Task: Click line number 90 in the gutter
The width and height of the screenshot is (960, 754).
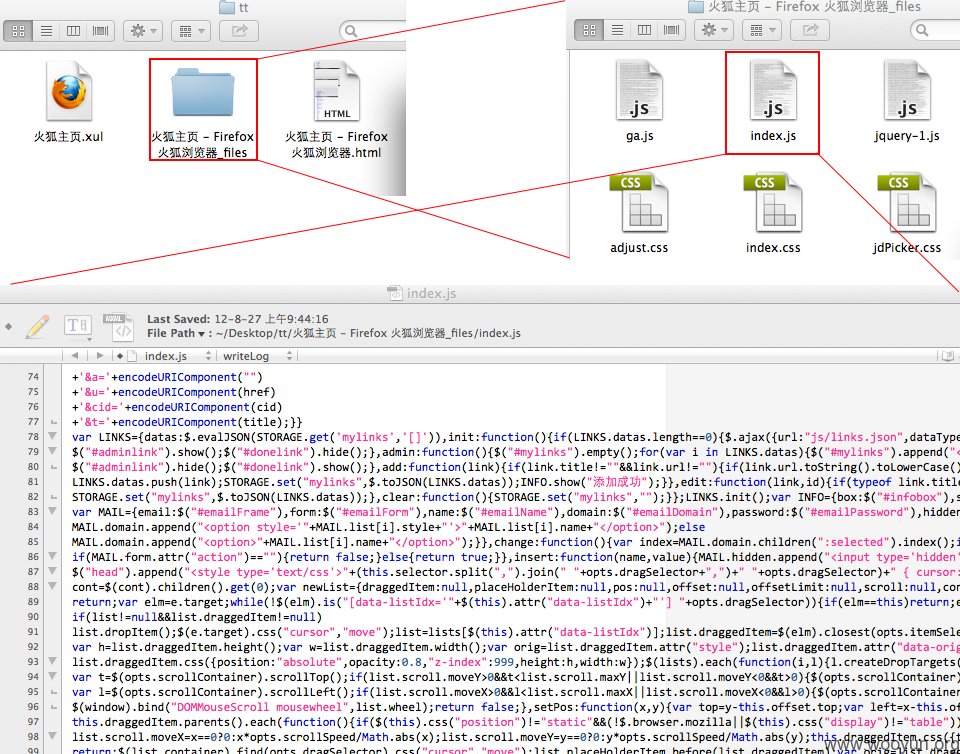Action: (33, 617)
